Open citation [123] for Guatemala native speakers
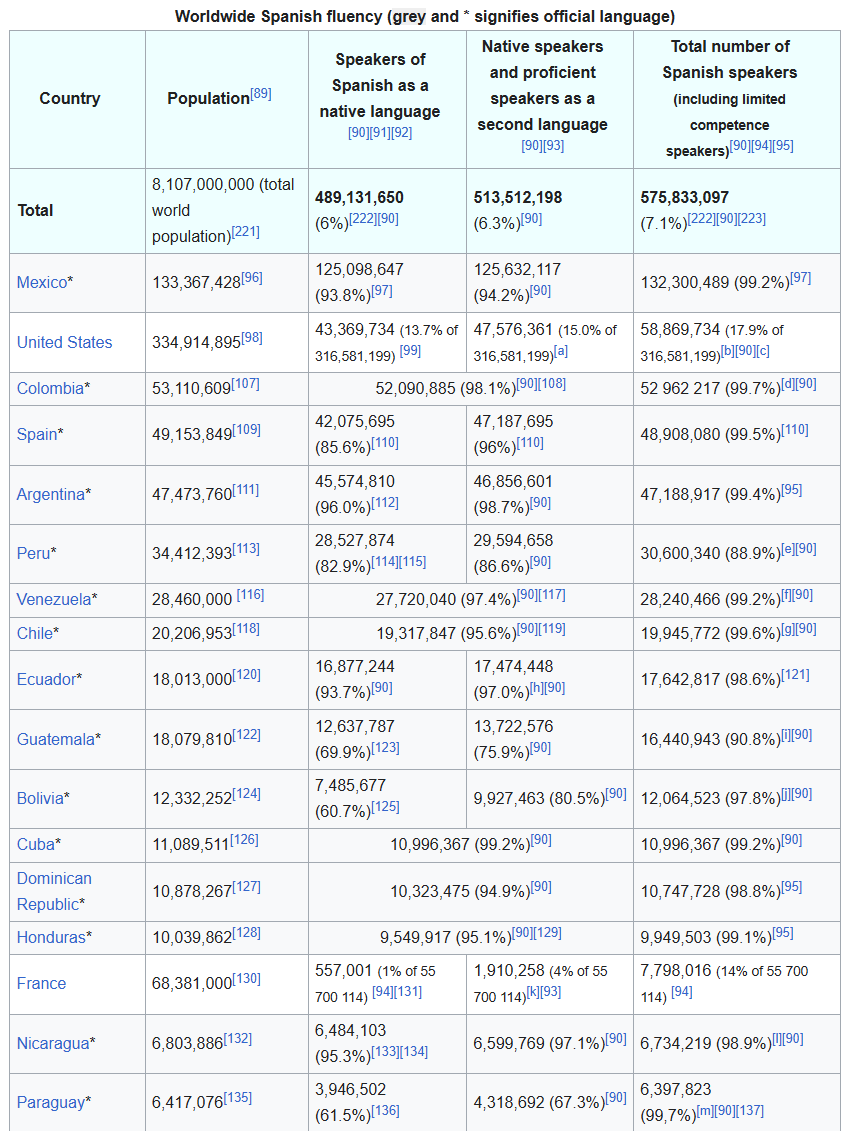This screenshot has height=1131, width=854. tap(385, 748)
